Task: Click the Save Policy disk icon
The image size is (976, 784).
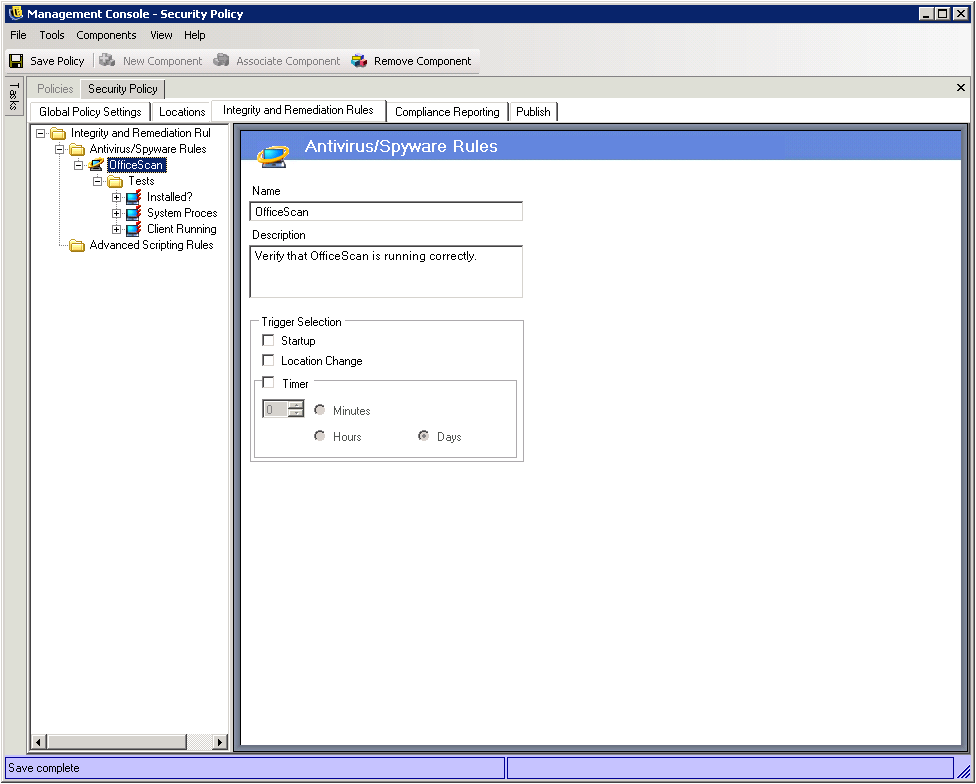Action: point(16,61)
